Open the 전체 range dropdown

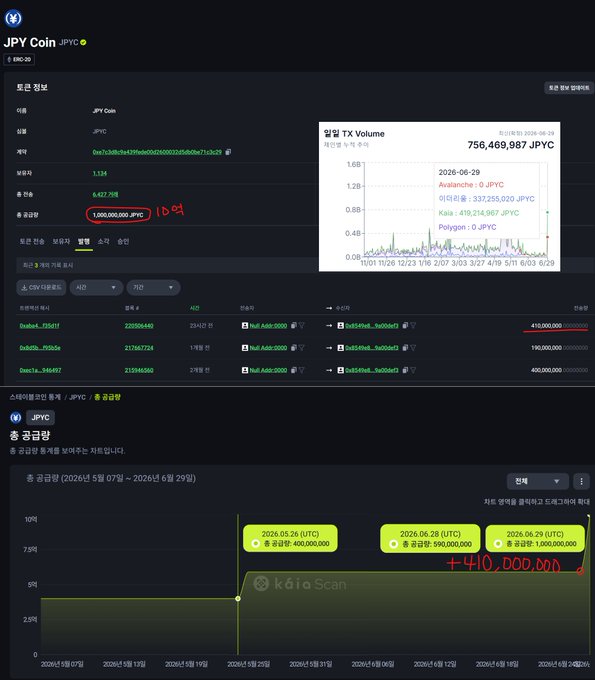coord(538,481)
